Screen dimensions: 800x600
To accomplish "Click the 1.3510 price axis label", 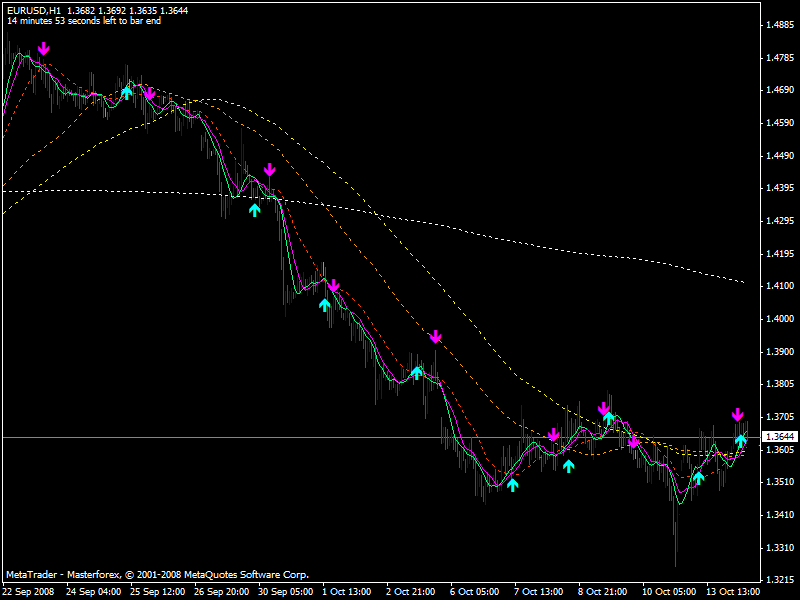I will [x=780, y=482].
